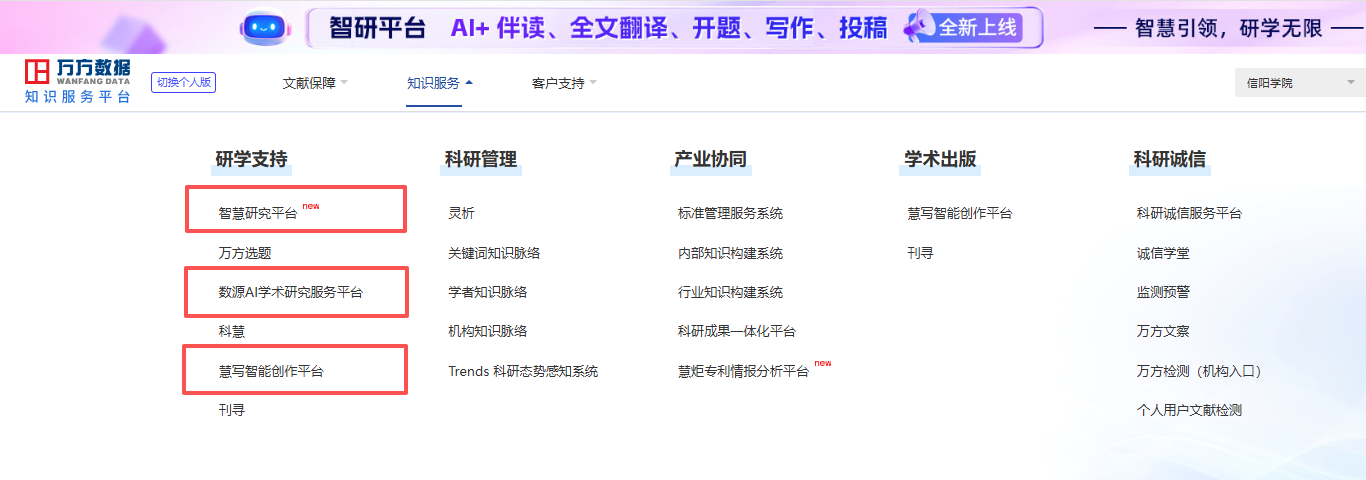The height and width of the screenshot is (480, 1366).
Task: Select 万方检测（机构入口）
Action: point(1200,371)
